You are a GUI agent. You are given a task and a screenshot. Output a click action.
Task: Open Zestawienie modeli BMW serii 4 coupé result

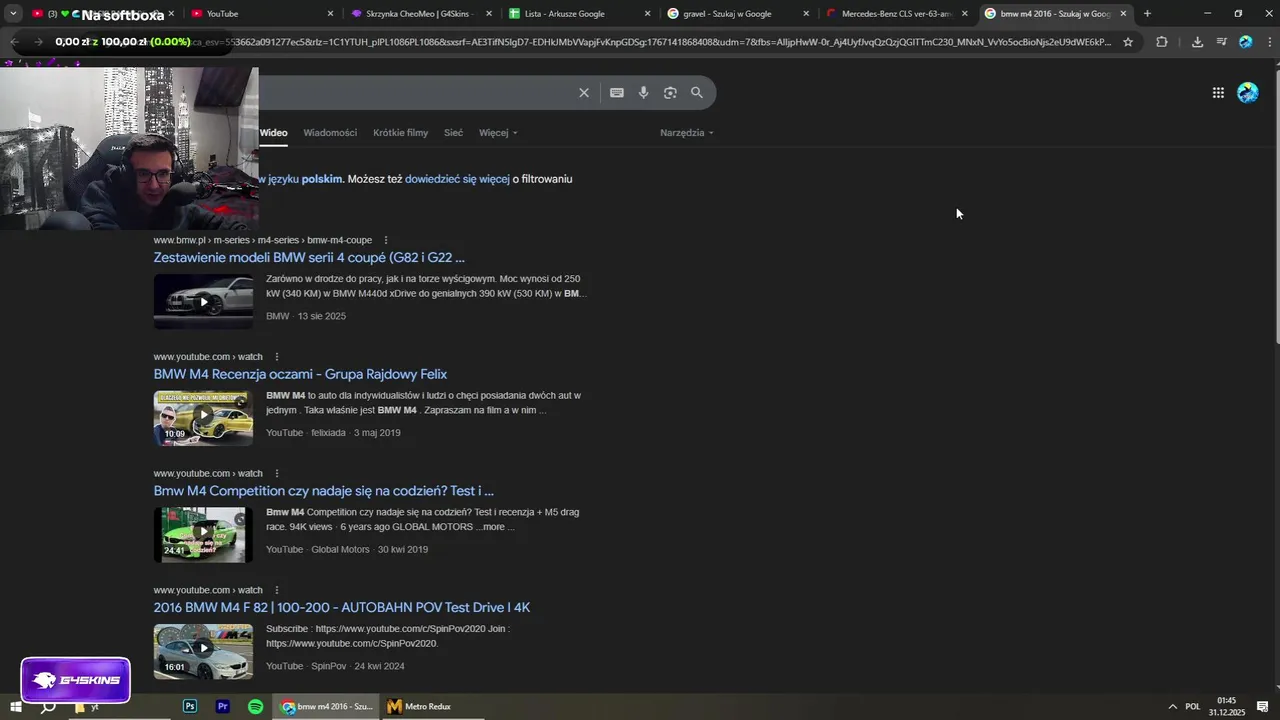(309, 258)
